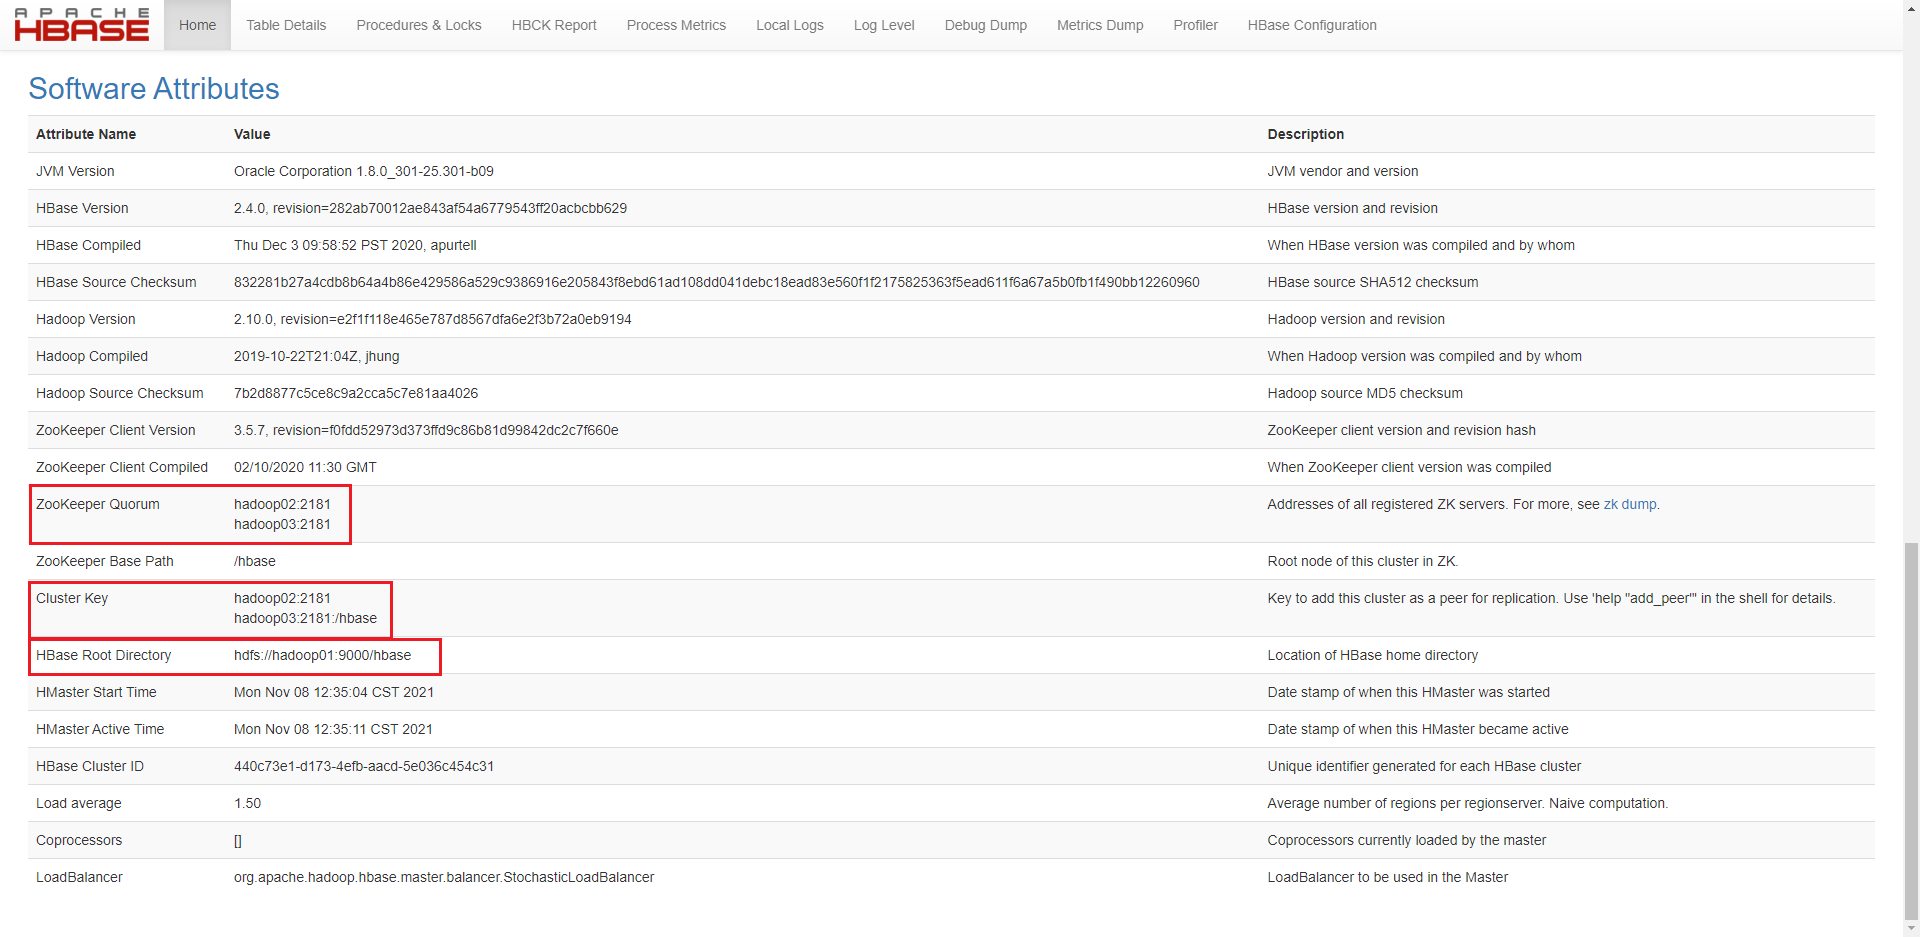Image resolution: width=1920 pixels, height=937 pixels.
Task: Select 02/10/2020 11:30 GMT value
Action: [305, 467]
